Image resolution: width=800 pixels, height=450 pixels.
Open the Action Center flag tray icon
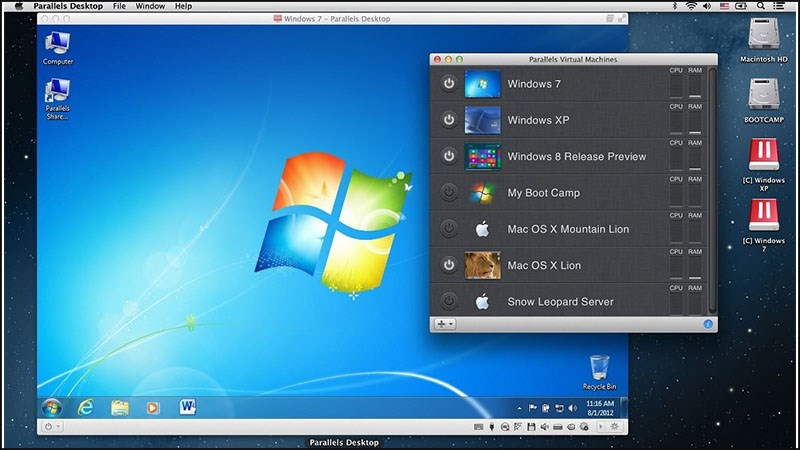tap(532, 408)
